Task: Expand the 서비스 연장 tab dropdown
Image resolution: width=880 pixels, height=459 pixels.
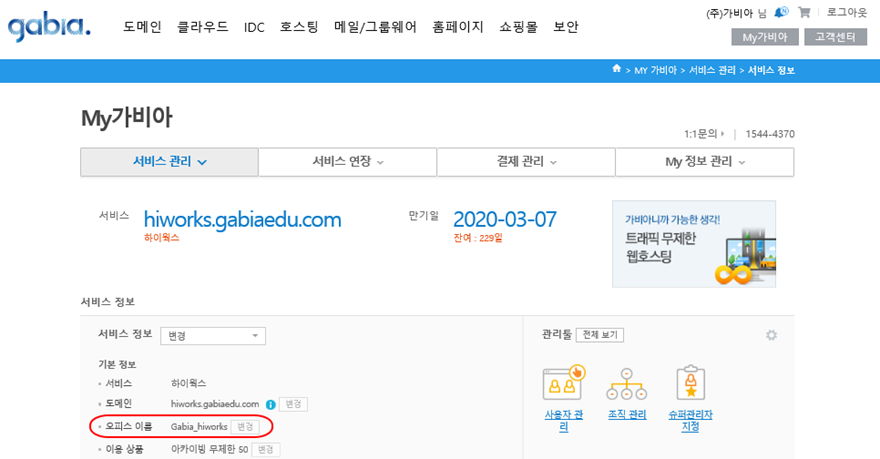Action: point(348,162)
